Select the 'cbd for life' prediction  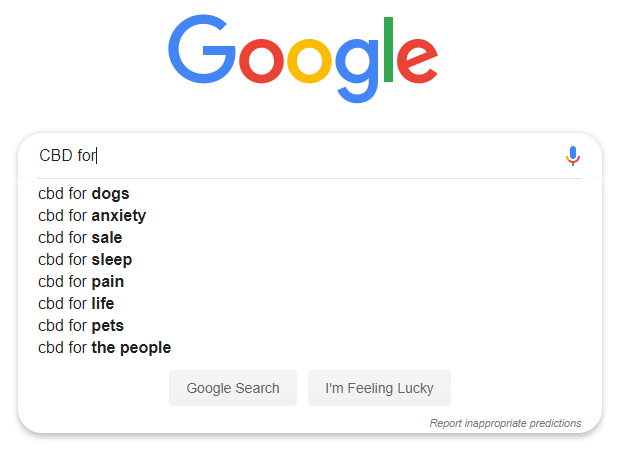78,304
